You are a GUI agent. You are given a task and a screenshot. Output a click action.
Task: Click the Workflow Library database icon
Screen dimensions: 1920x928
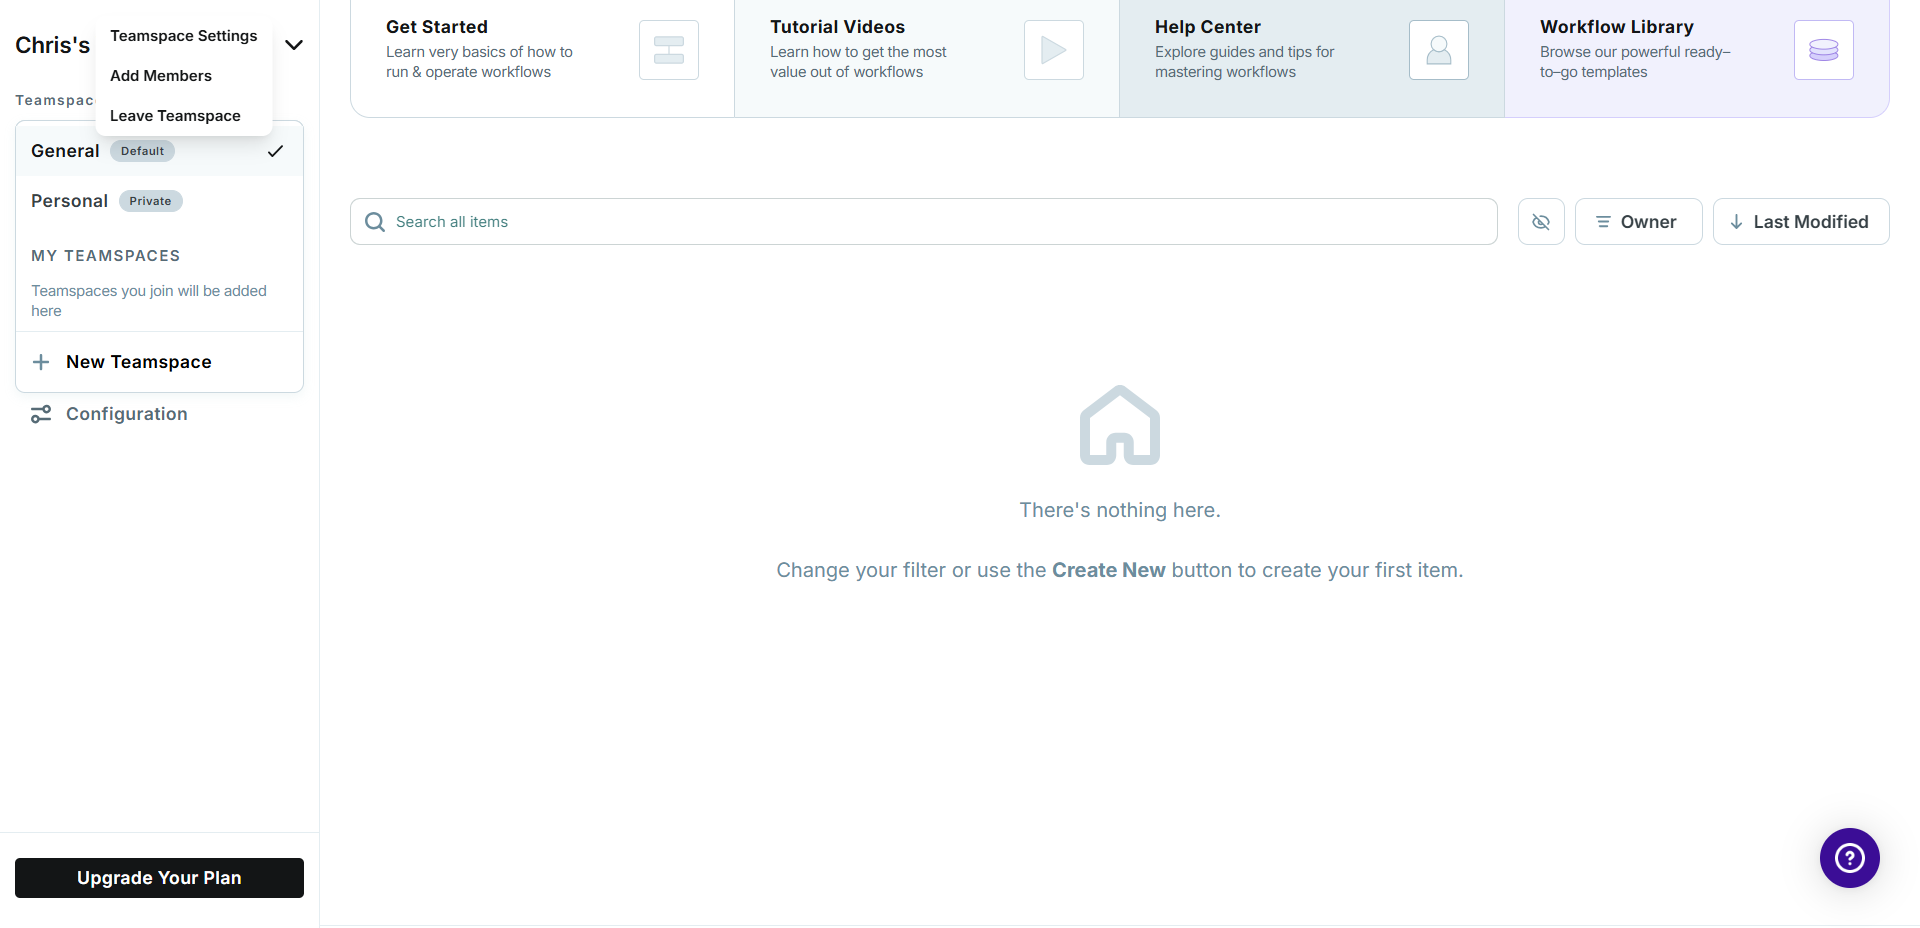(1824, 50)
